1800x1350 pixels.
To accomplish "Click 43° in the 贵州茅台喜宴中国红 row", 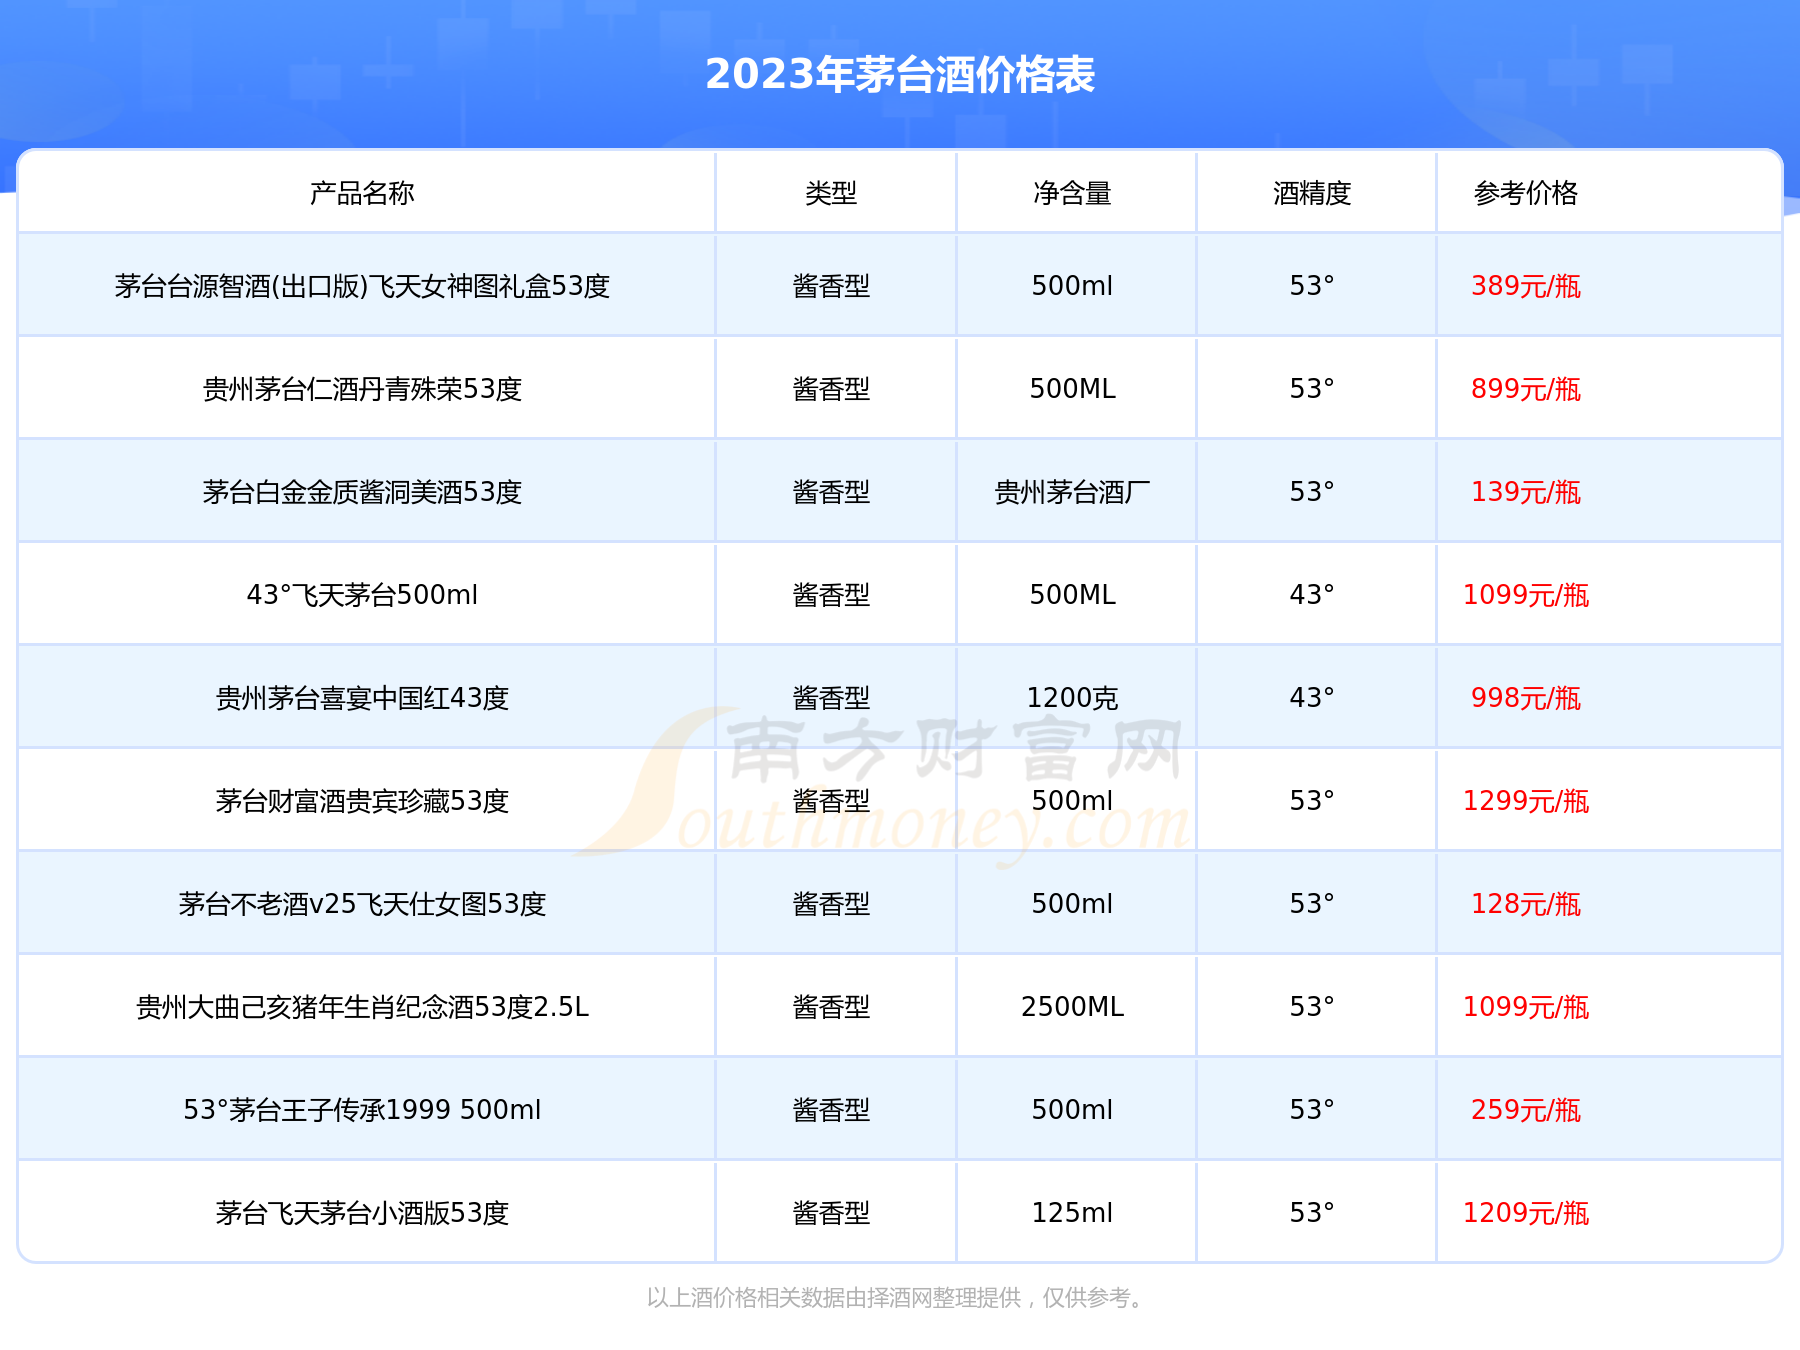I will click(x=1312, y=699).
